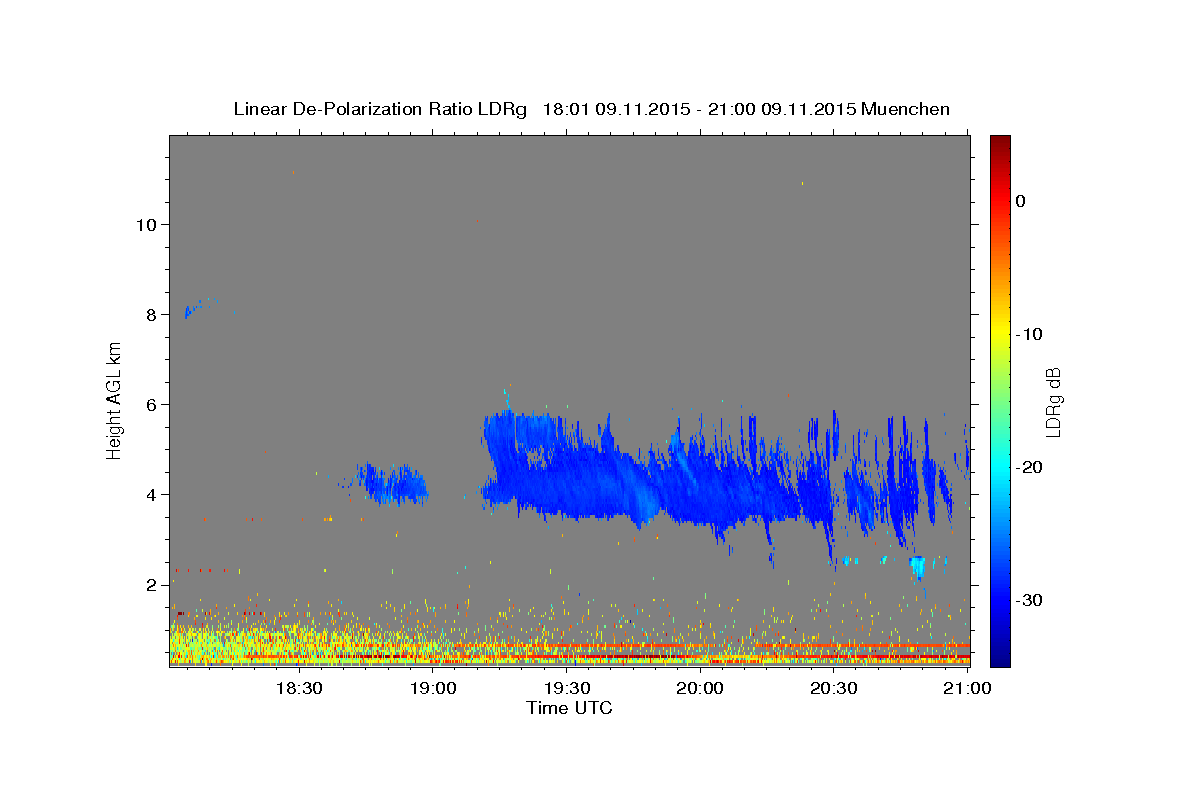This screenshot has width=1200, height=800.
Task: Click the 19:00 time tick label
Action: [x=432, y=688]
